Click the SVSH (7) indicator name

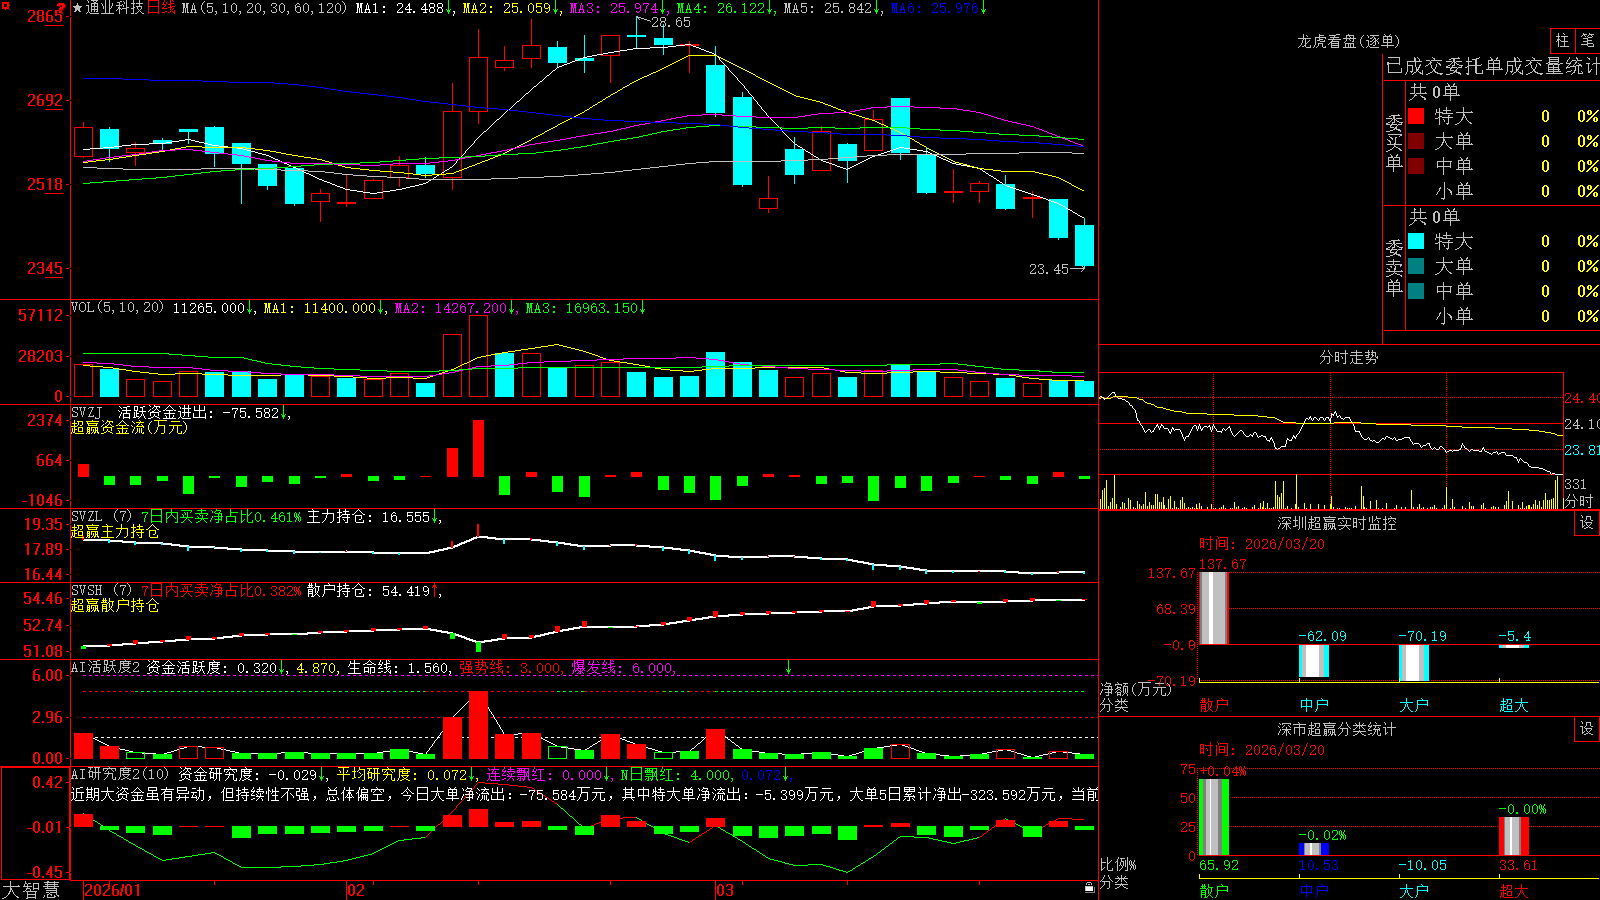[101, 590]
